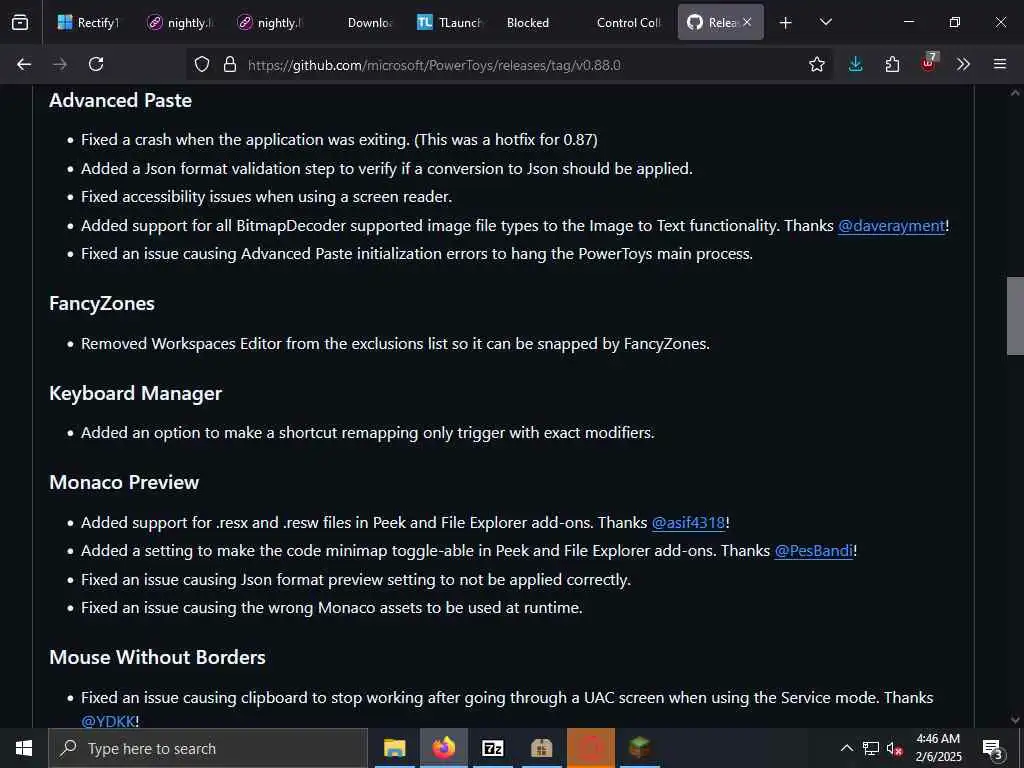1024x768 pixels.
Task: Click the taskbar search box
Action: coord(208,748)
